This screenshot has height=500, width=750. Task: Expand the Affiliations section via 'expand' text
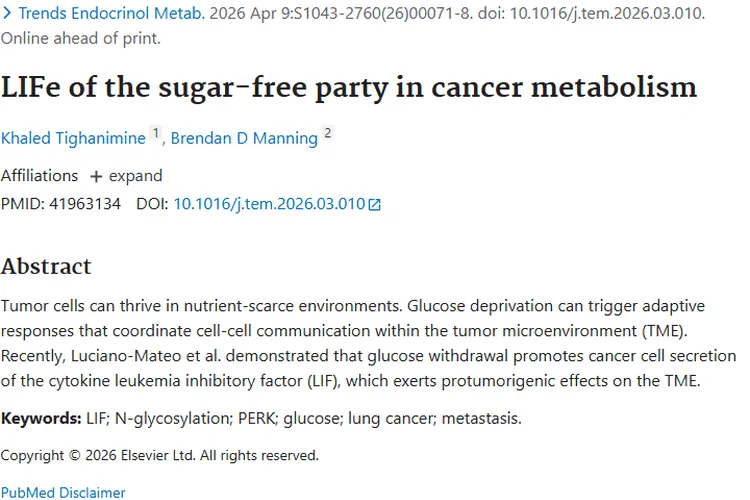click(x=136, y=176)
